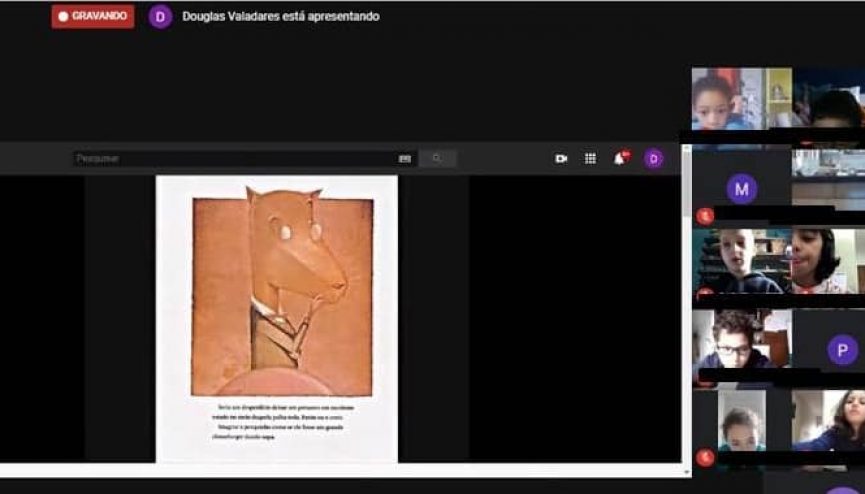Viewport: 865px width, 494px height.
Task: Select the video tile showing the kitchen cabinets
Action: [x=829, y=179]
